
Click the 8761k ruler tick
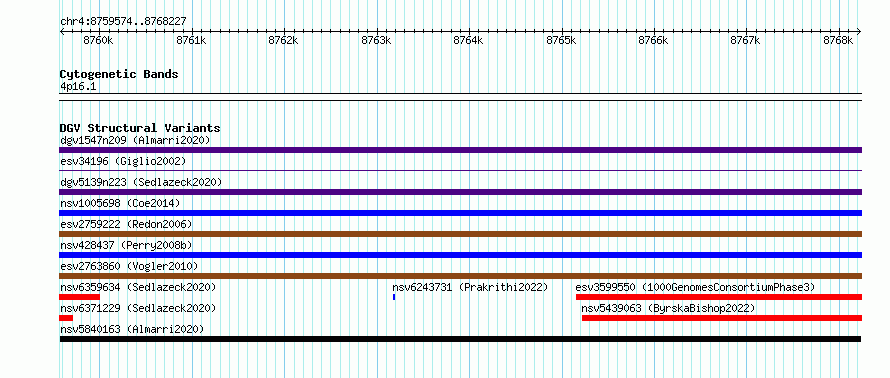pyautogui.click(x=191, y=40)
